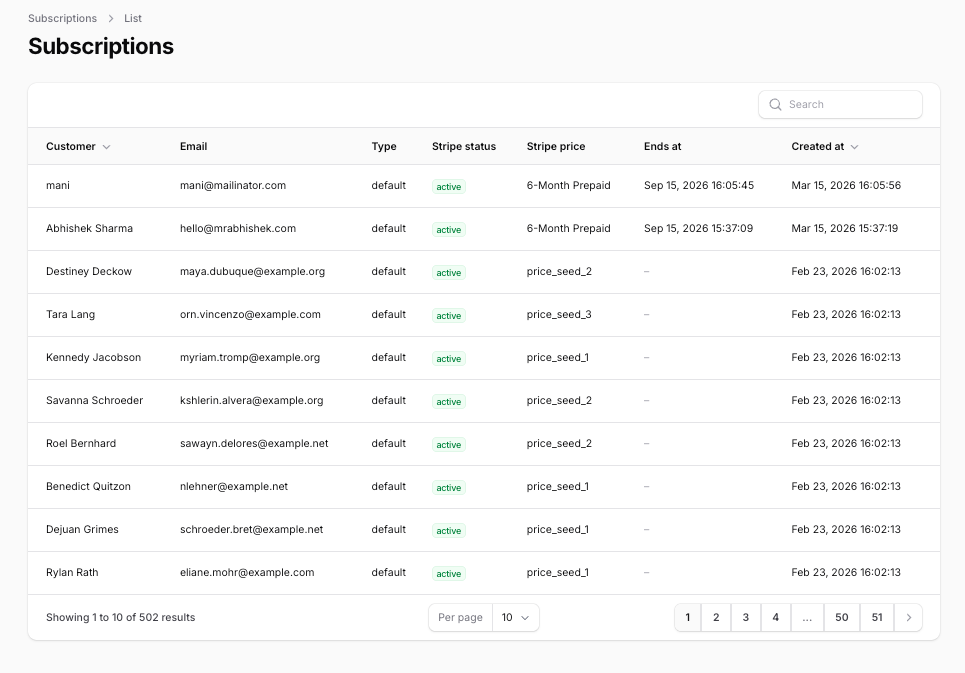
Task: Go to page 2 of subscriptions
Action: [716, 617]
